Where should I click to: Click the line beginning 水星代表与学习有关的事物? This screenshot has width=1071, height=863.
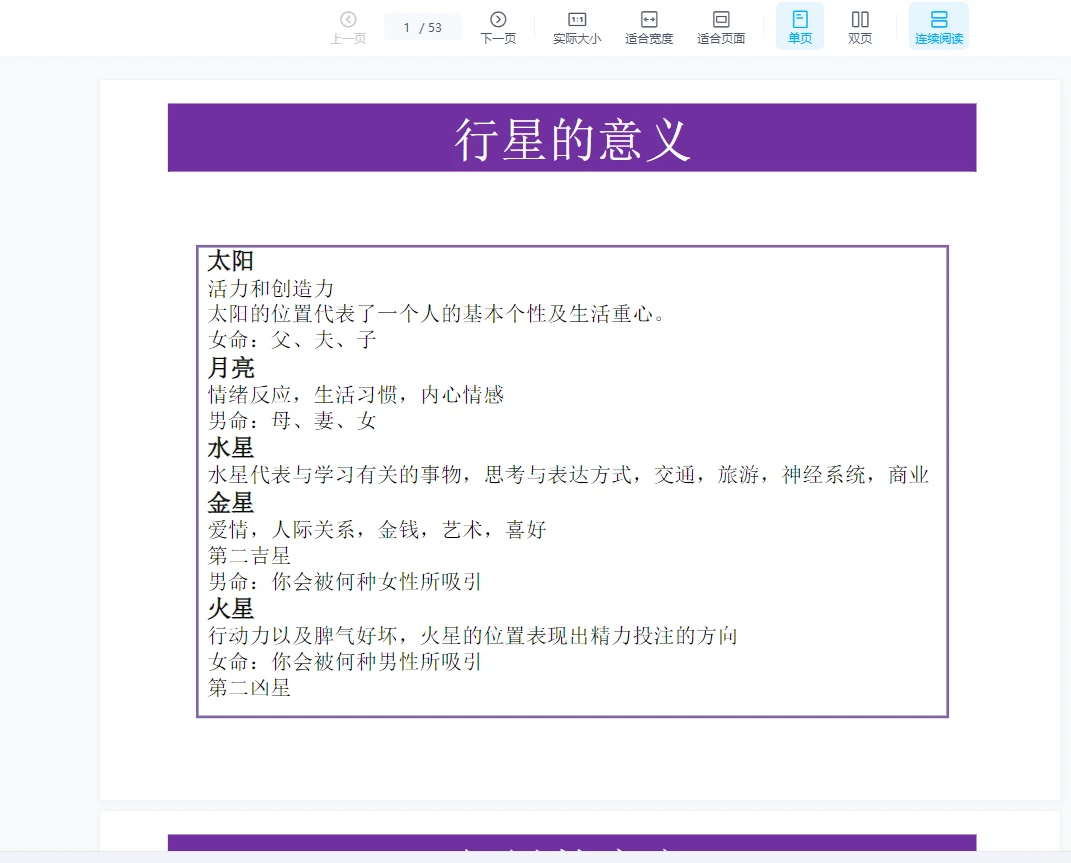568,474
